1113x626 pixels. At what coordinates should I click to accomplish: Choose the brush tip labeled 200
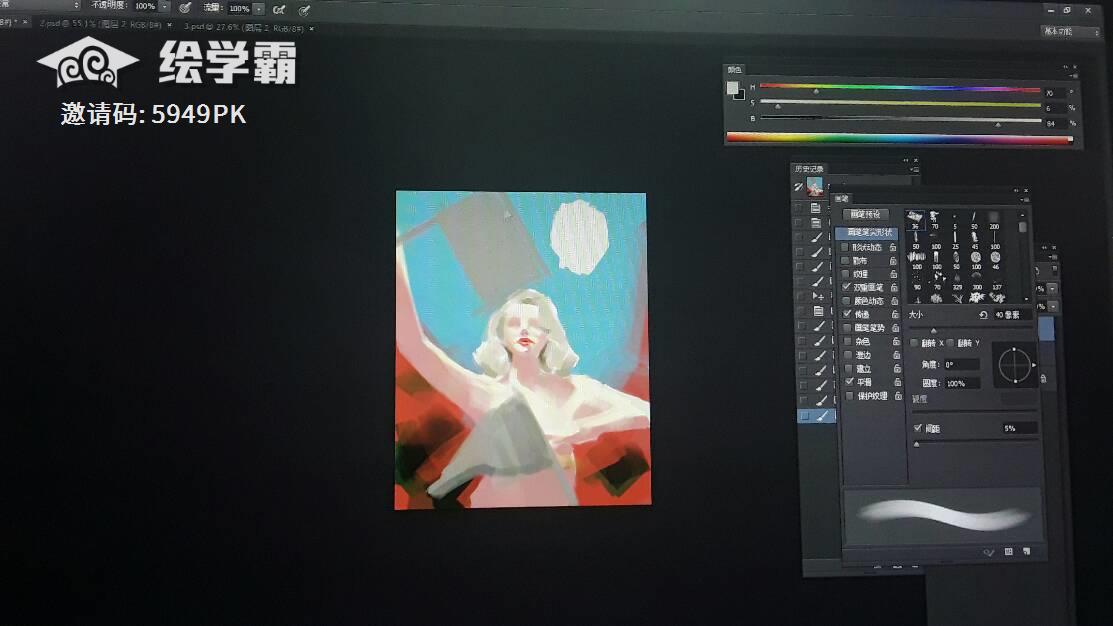point(994,219)
